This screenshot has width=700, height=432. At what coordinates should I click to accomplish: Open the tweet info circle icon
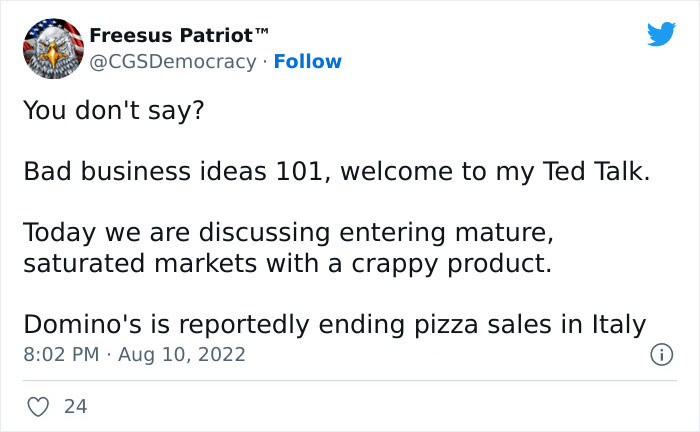[660, 354]
